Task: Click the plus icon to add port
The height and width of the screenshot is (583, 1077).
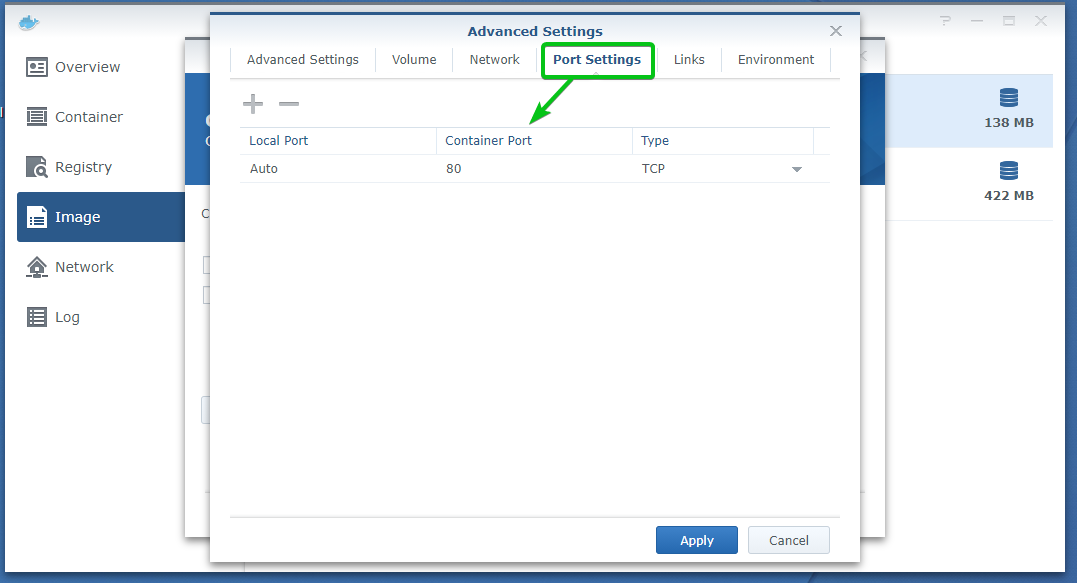Action: click(253, 104)
